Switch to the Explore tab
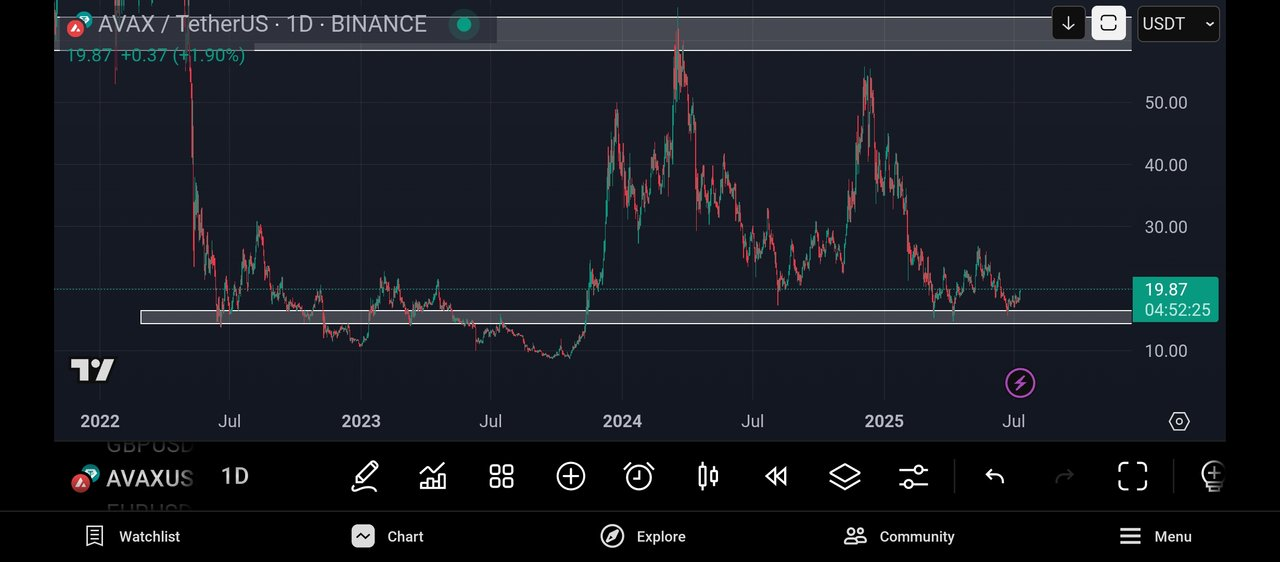This screenshot has width=1280, height=562. pos(643,537)
